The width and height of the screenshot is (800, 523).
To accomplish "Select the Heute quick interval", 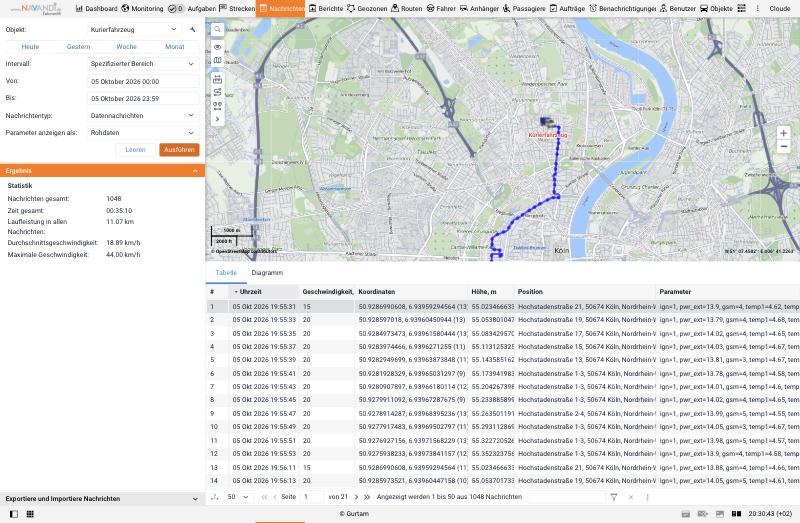I will click(30, 46).
